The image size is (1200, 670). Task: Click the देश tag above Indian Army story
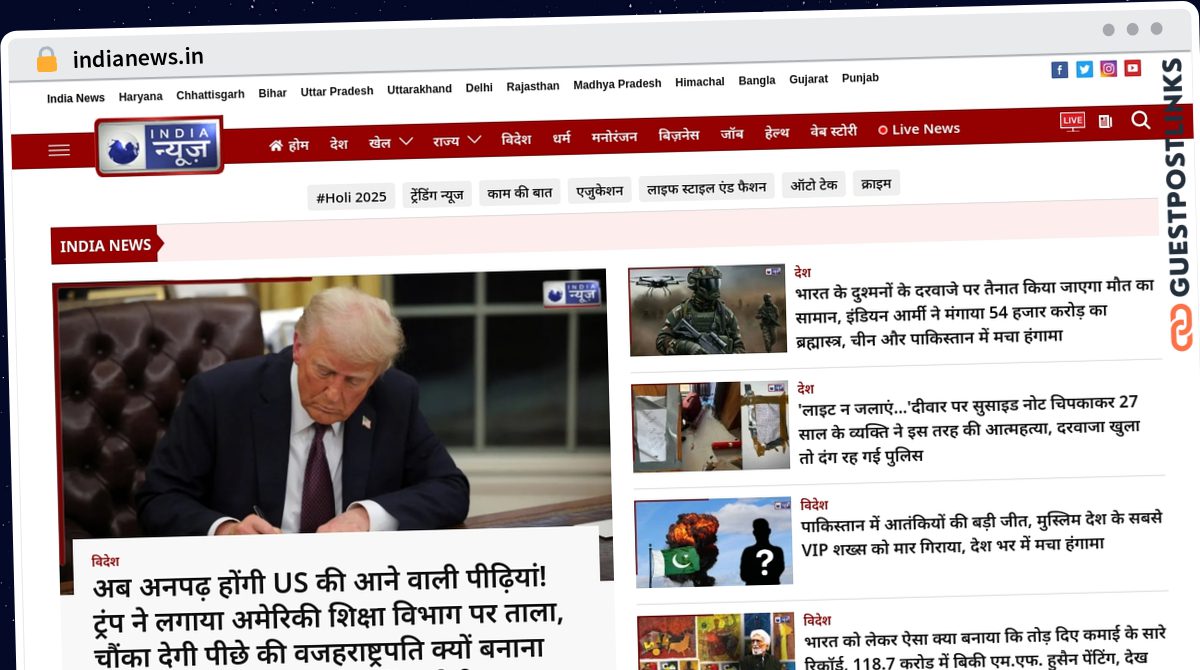click(x=803, y=272)
